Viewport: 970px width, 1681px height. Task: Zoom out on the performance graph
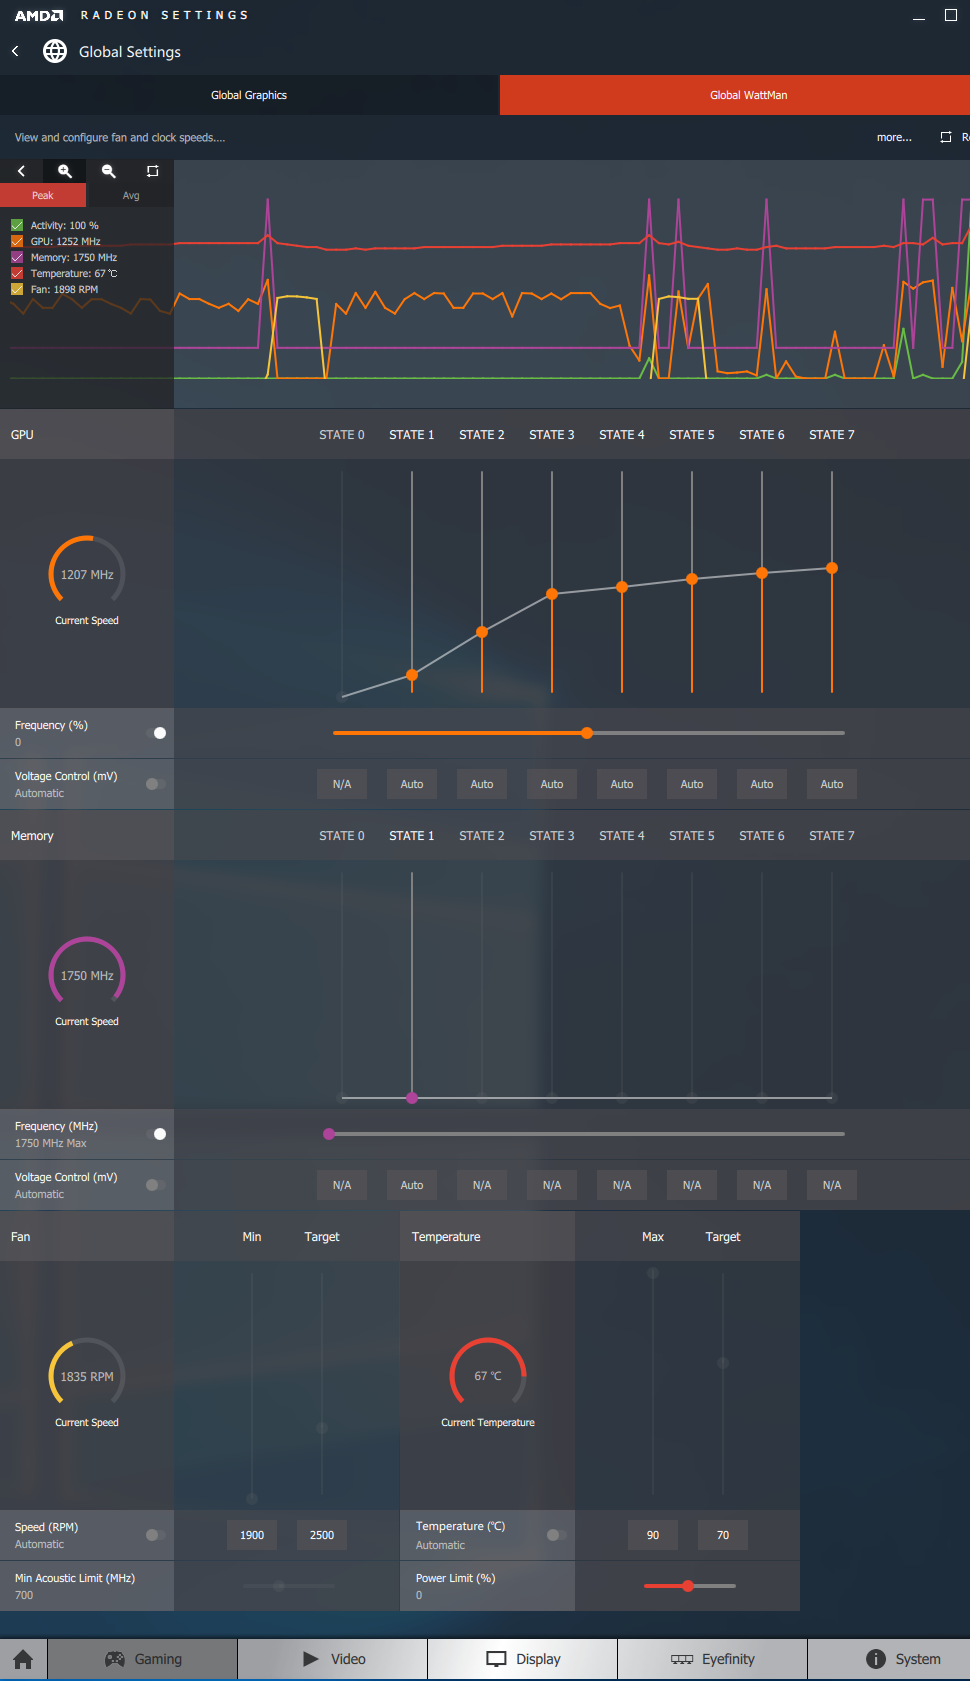tap(109, 171)
